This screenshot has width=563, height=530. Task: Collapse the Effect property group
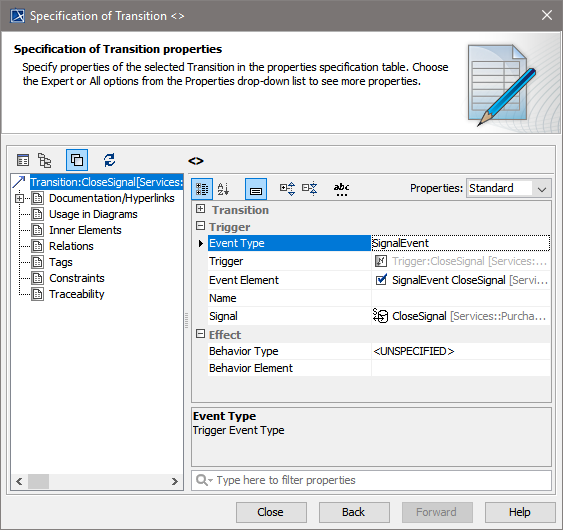(200, 334)
